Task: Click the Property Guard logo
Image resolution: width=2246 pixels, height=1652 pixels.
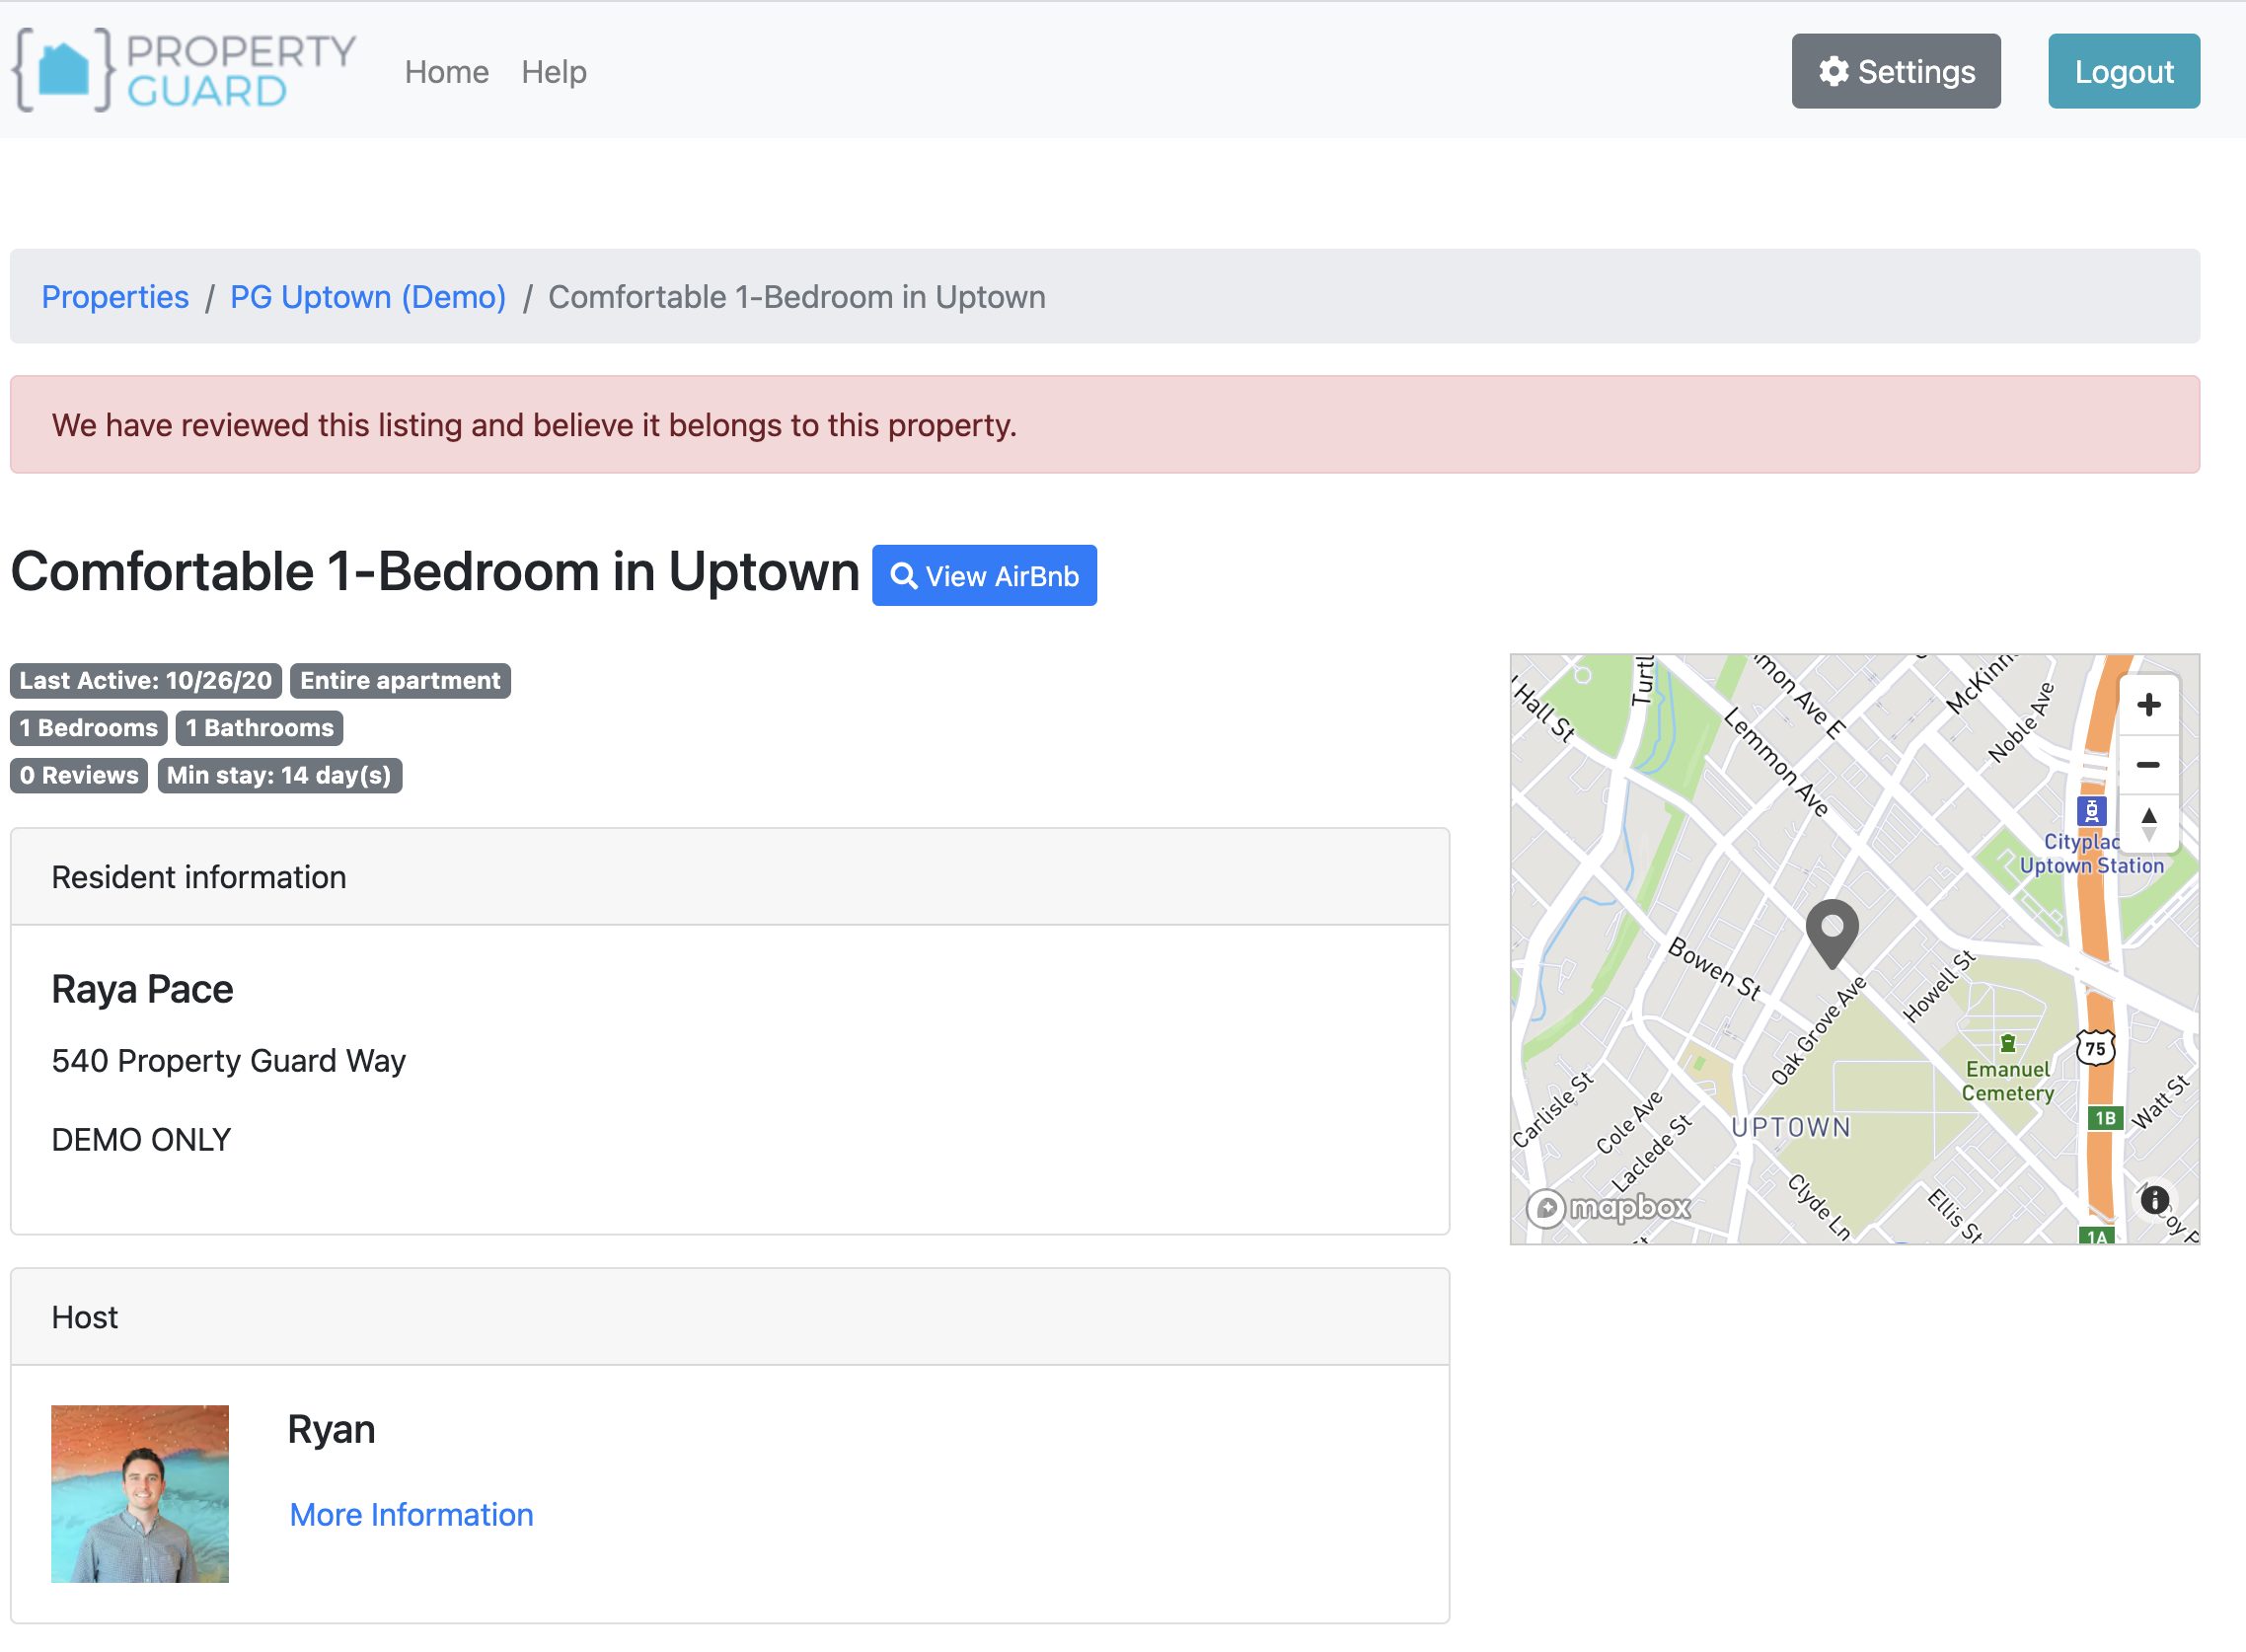Action: [185, 70]
